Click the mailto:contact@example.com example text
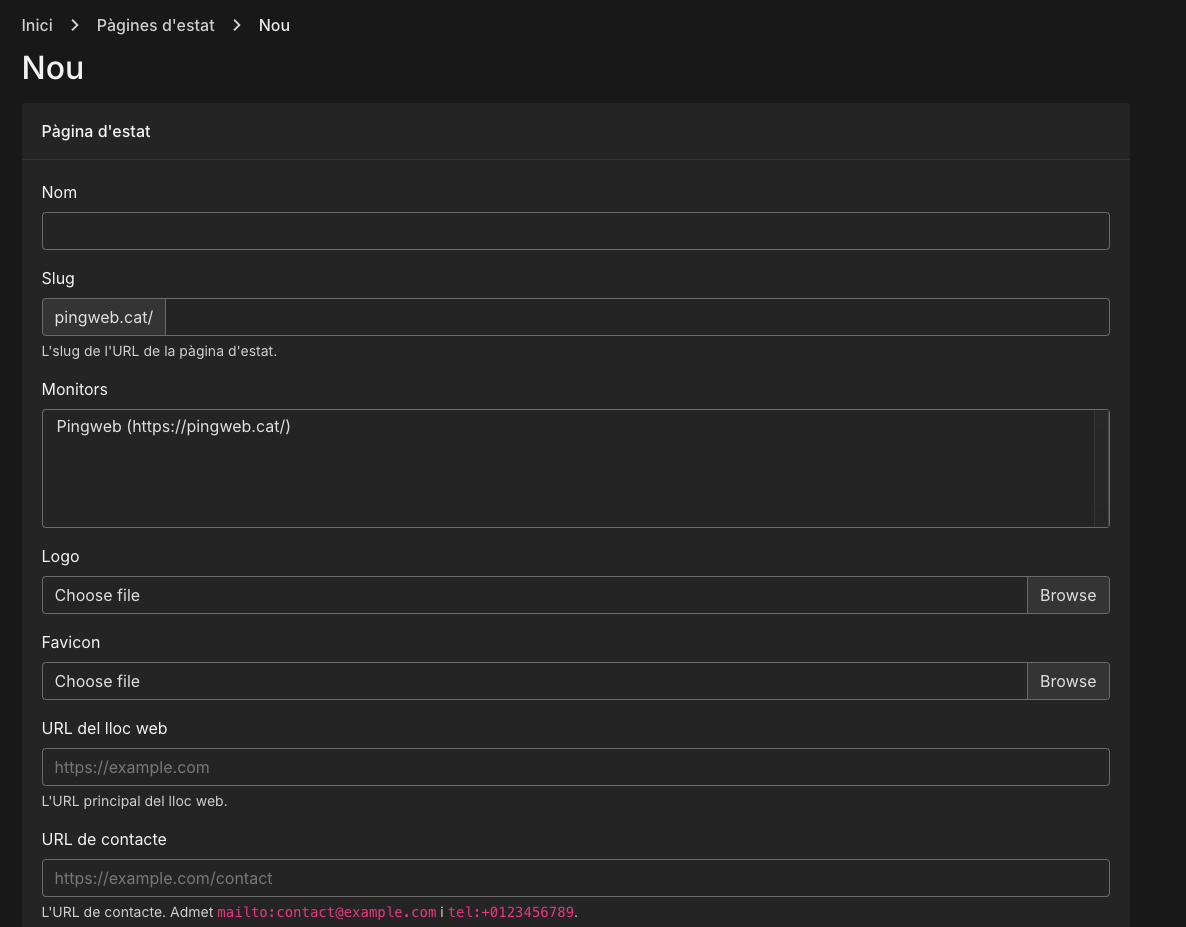The image size is (1186, 927). pos(327,912)
